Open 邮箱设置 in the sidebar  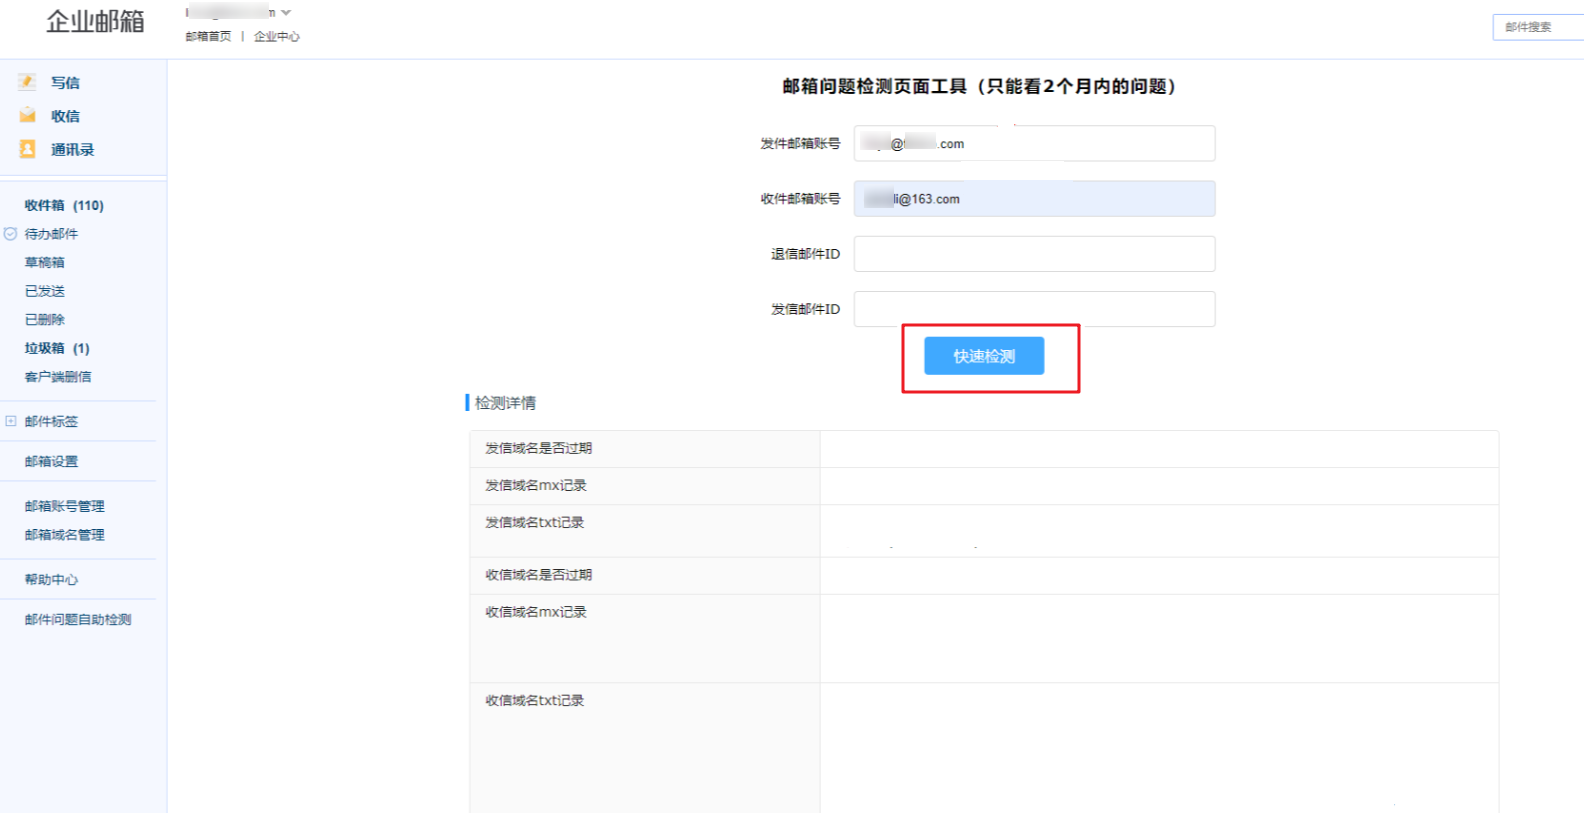click(51, 461)
